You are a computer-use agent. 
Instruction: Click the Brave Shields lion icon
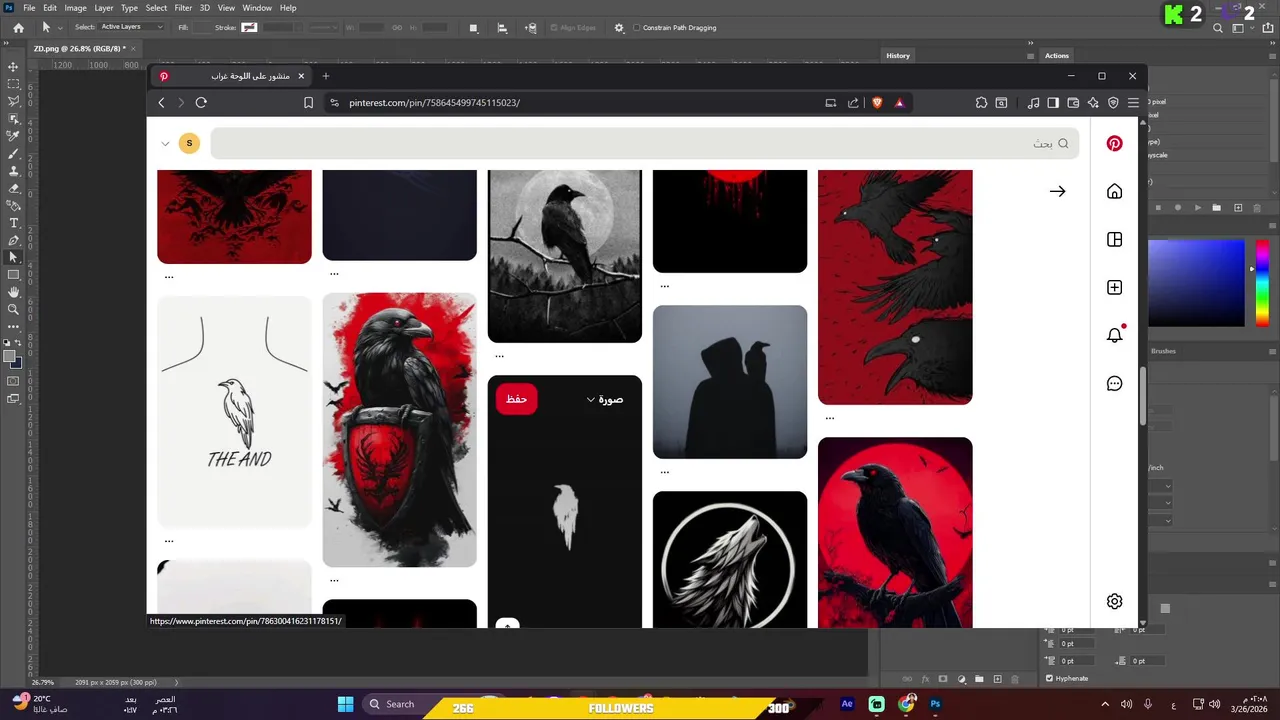click(877, 103)
